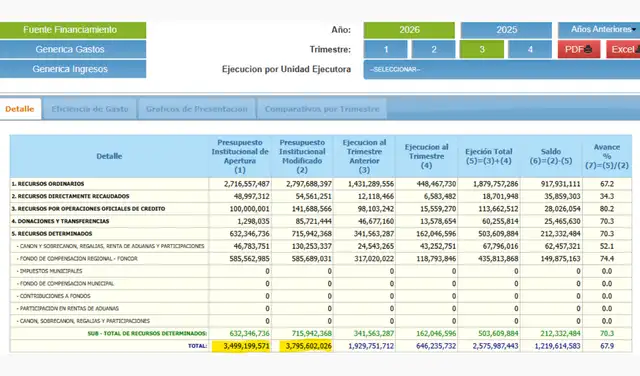This screenshot has height=376, width=640.
Task: Select Trimestre 4
Action: (x=530, y=49)
